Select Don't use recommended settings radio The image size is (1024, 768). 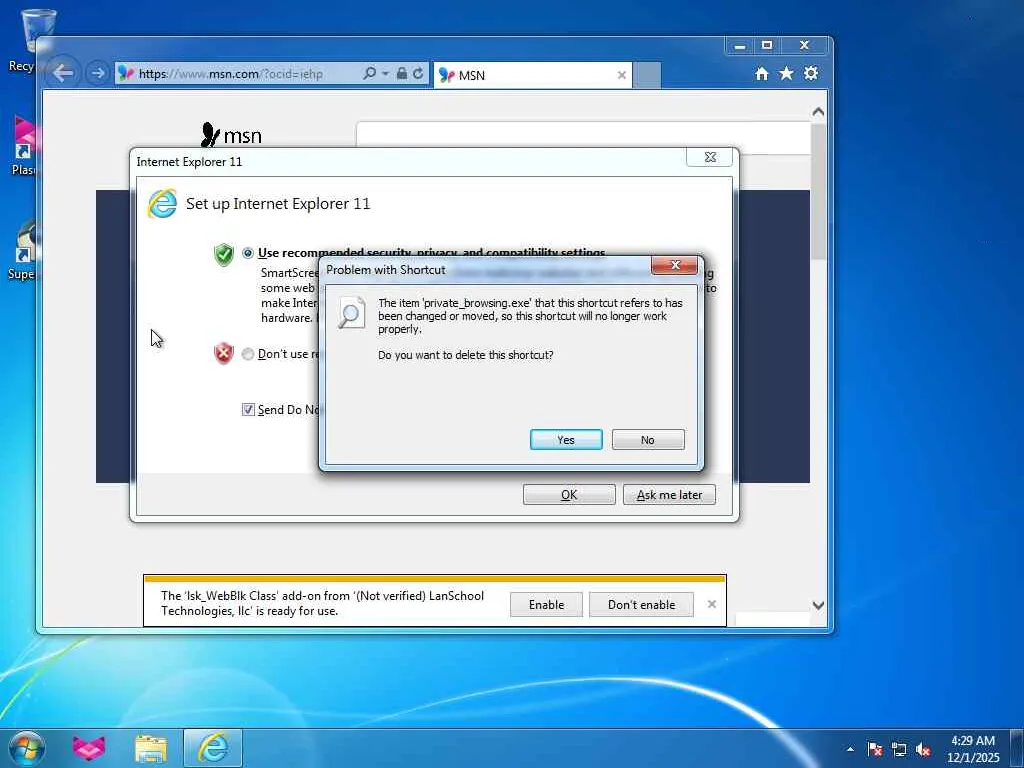click(x=248, y=354)
